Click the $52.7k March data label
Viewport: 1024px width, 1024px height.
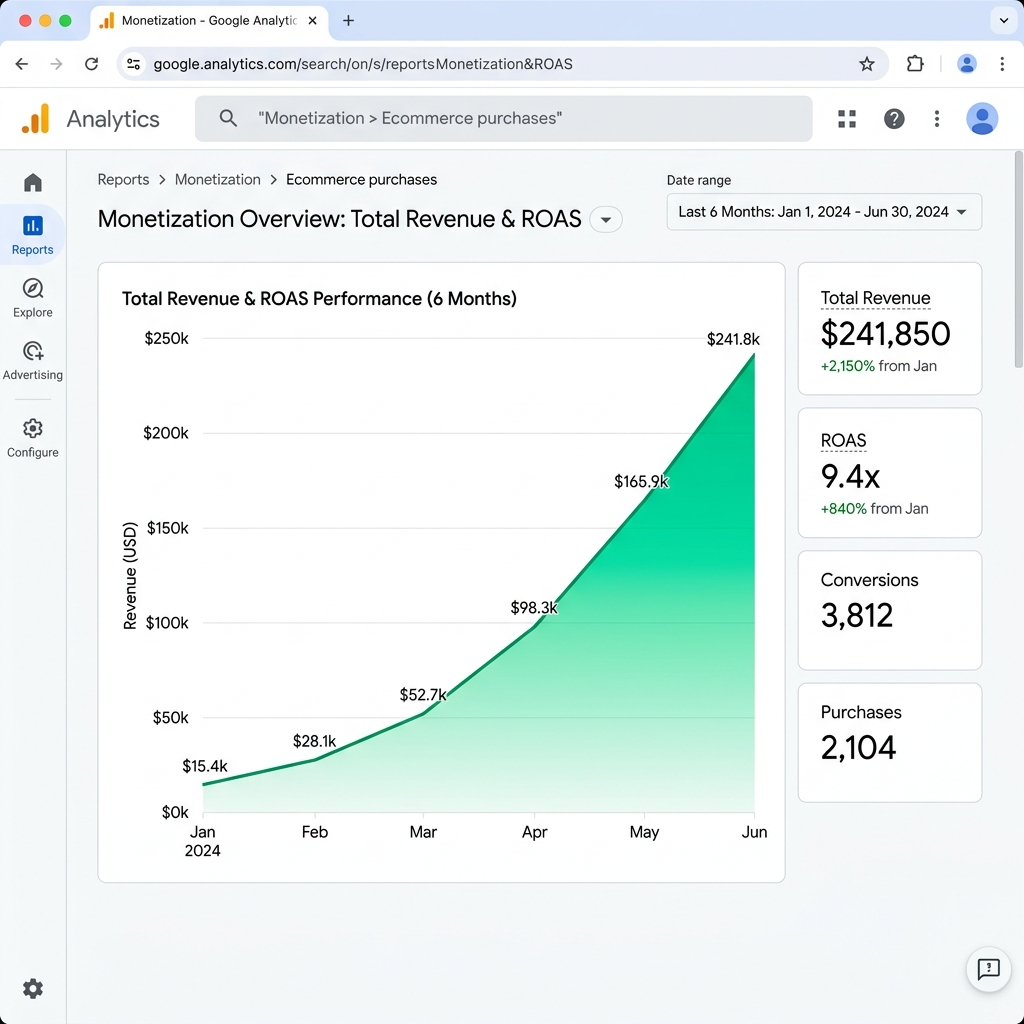pos(423,694)
